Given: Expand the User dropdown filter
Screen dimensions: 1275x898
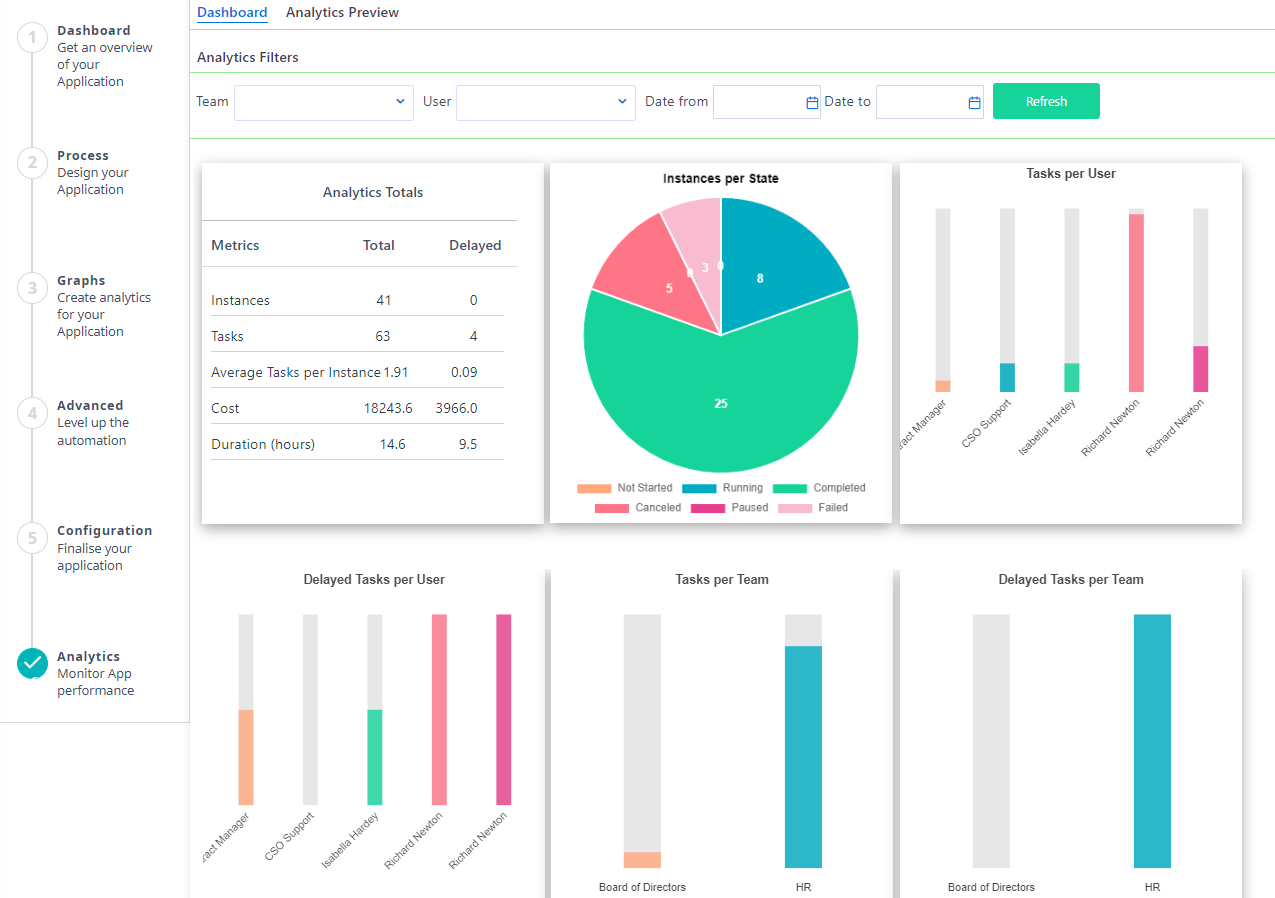Looking at the screenshot, I should pos(545,102).
